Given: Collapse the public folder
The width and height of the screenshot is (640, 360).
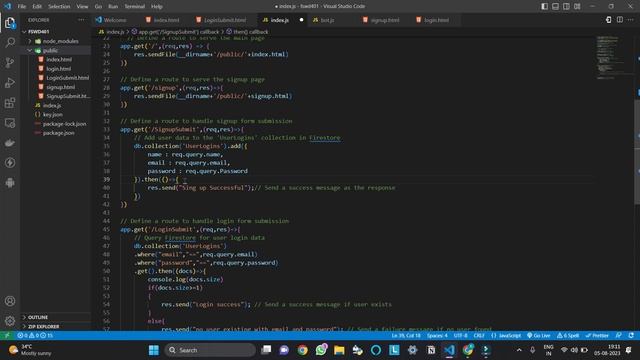Looking at the screenshot, I should [56, 50].
